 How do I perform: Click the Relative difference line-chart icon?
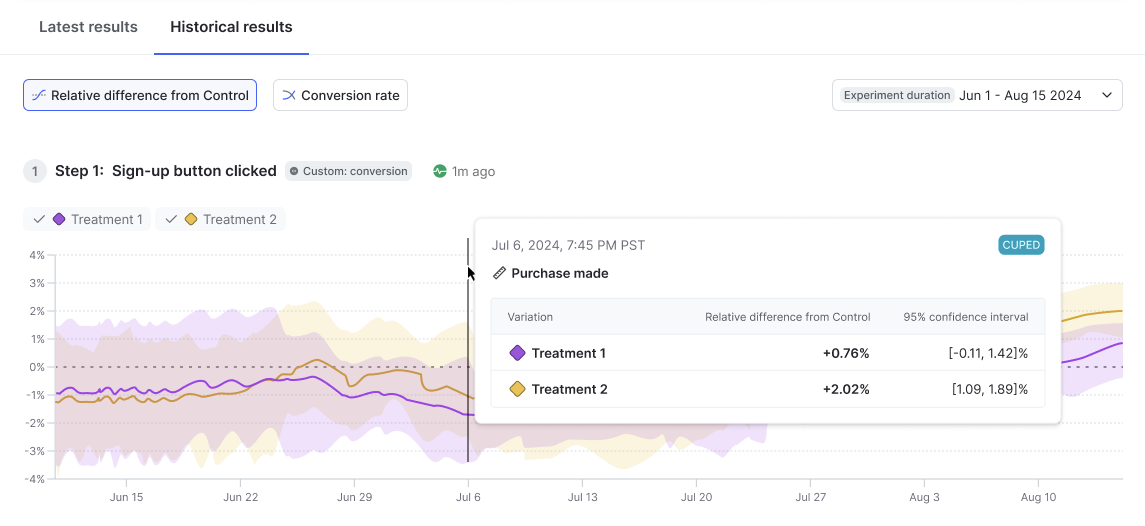pos(39,95)
